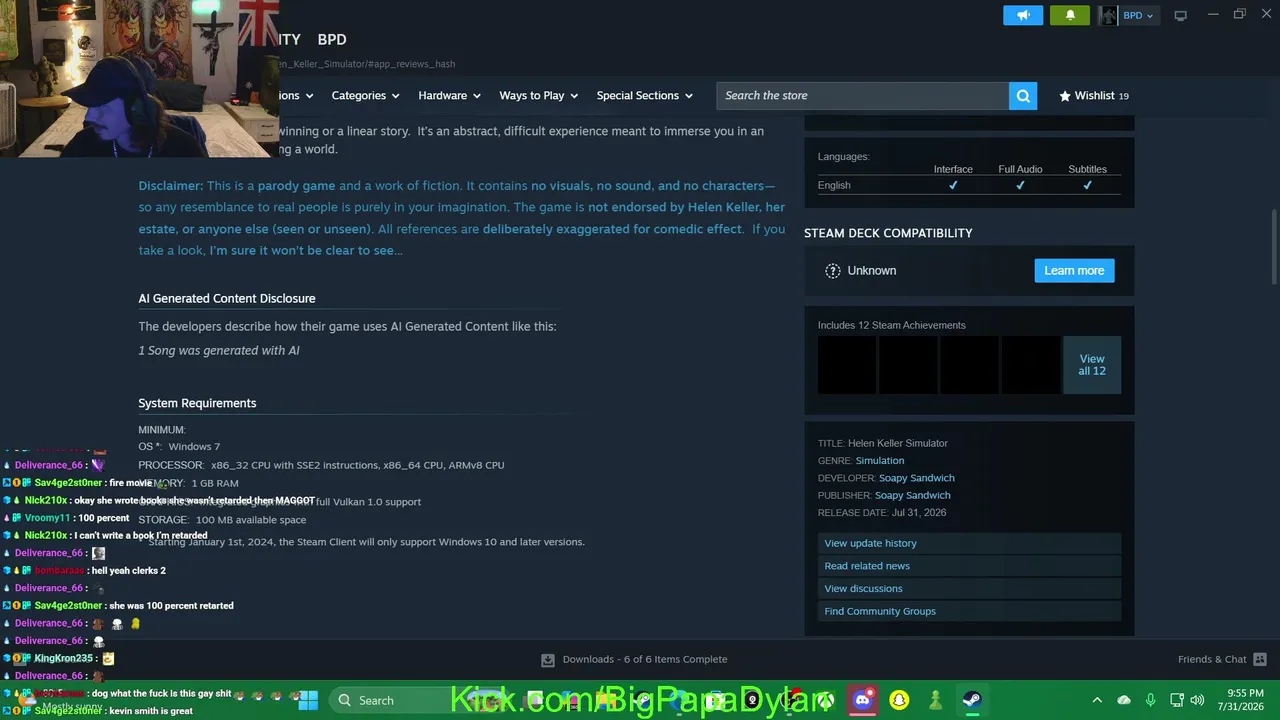Click the AI Generated Content Disclosure heading
The width and height of the screenshot is (1280, 720).
227,299
